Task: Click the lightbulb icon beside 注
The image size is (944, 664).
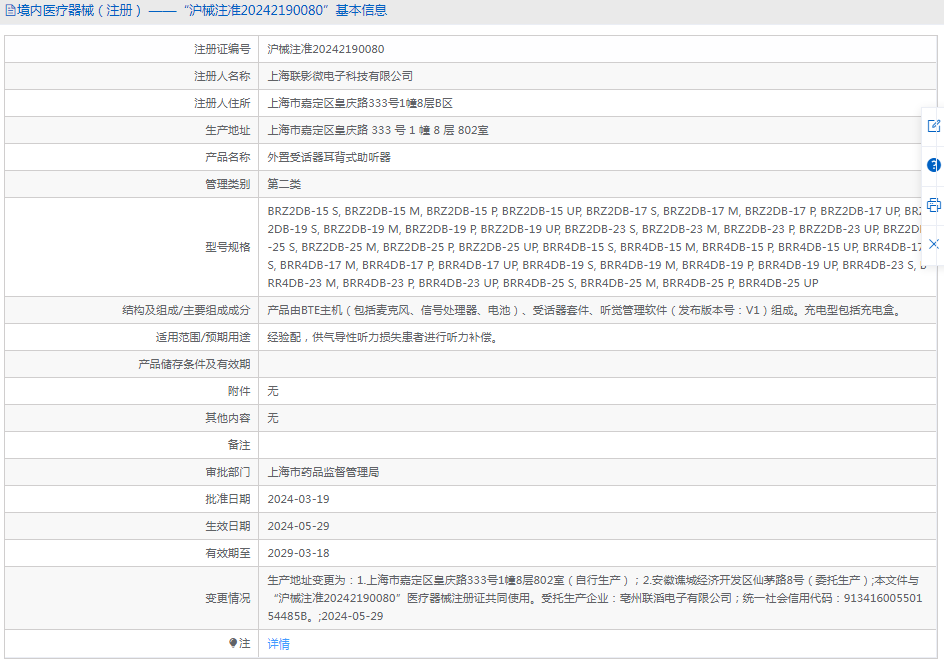Action: 233,643
